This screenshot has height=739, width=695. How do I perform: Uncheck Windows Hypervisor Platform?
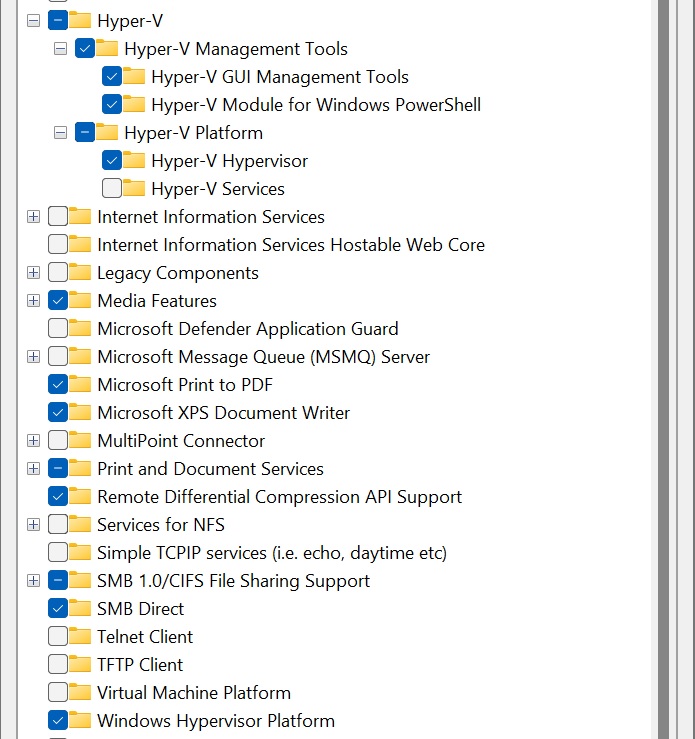[57, 720]
